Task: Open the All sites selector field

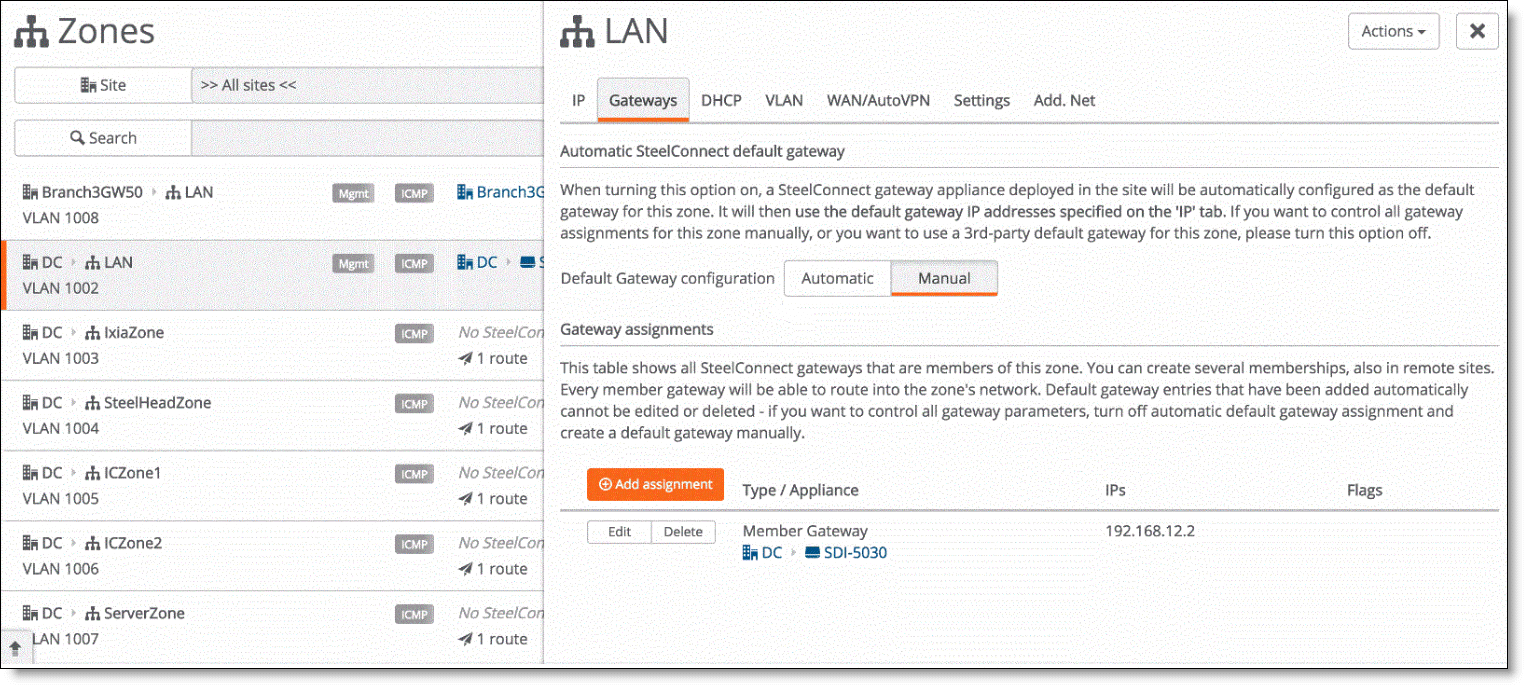Action: pyautogui.click(x=367, y=85)
